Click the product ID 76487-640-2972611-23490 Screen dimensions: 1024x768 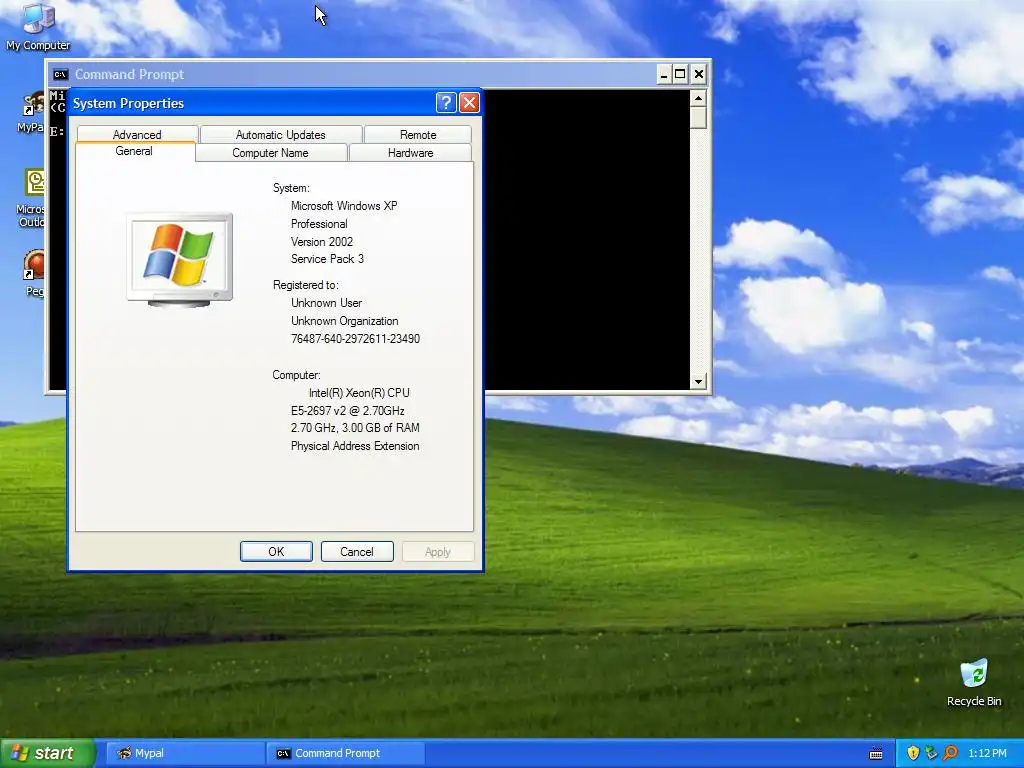point(355,339)
